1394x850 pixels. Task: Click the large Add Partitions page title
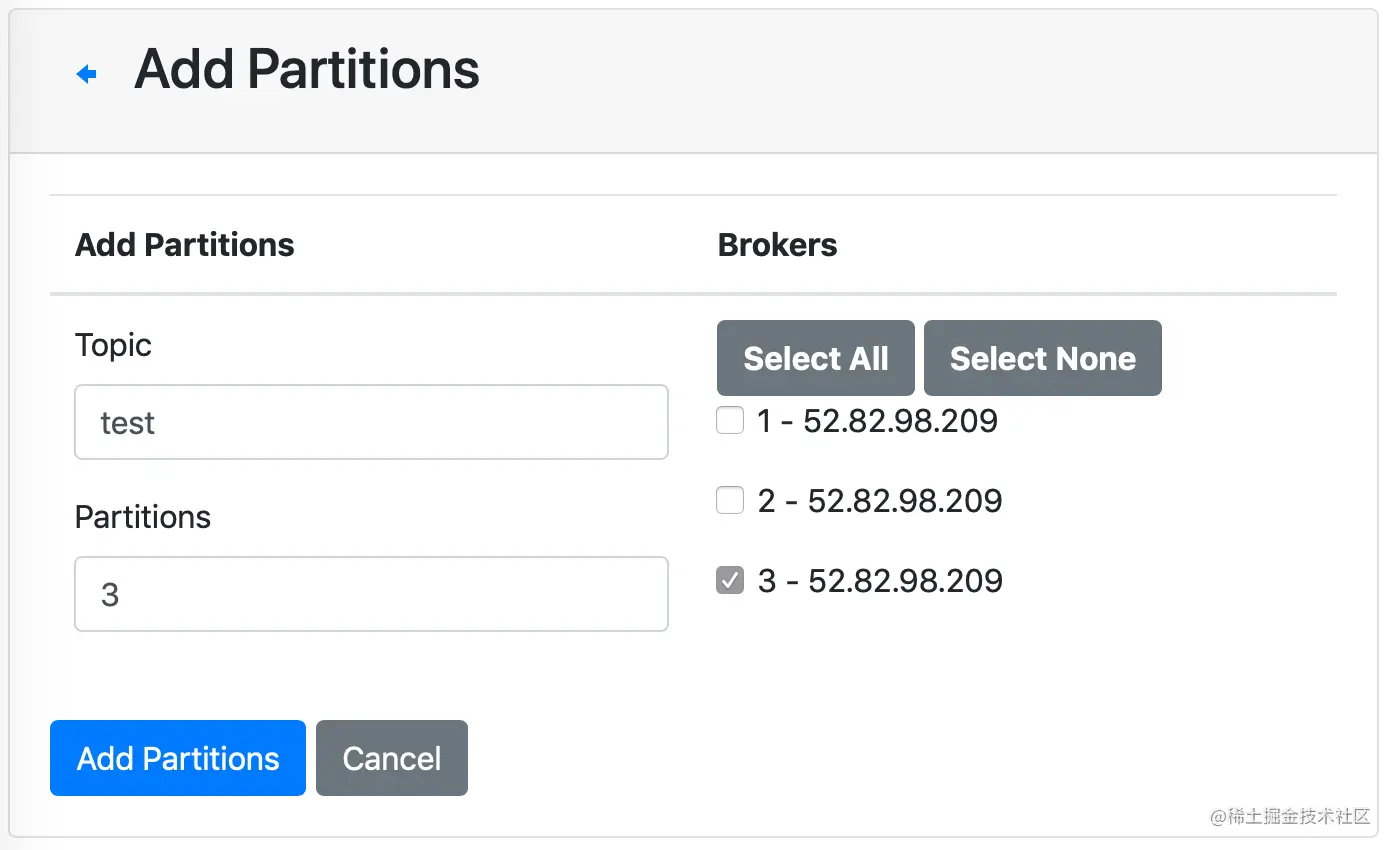click(x=307, y=70)
